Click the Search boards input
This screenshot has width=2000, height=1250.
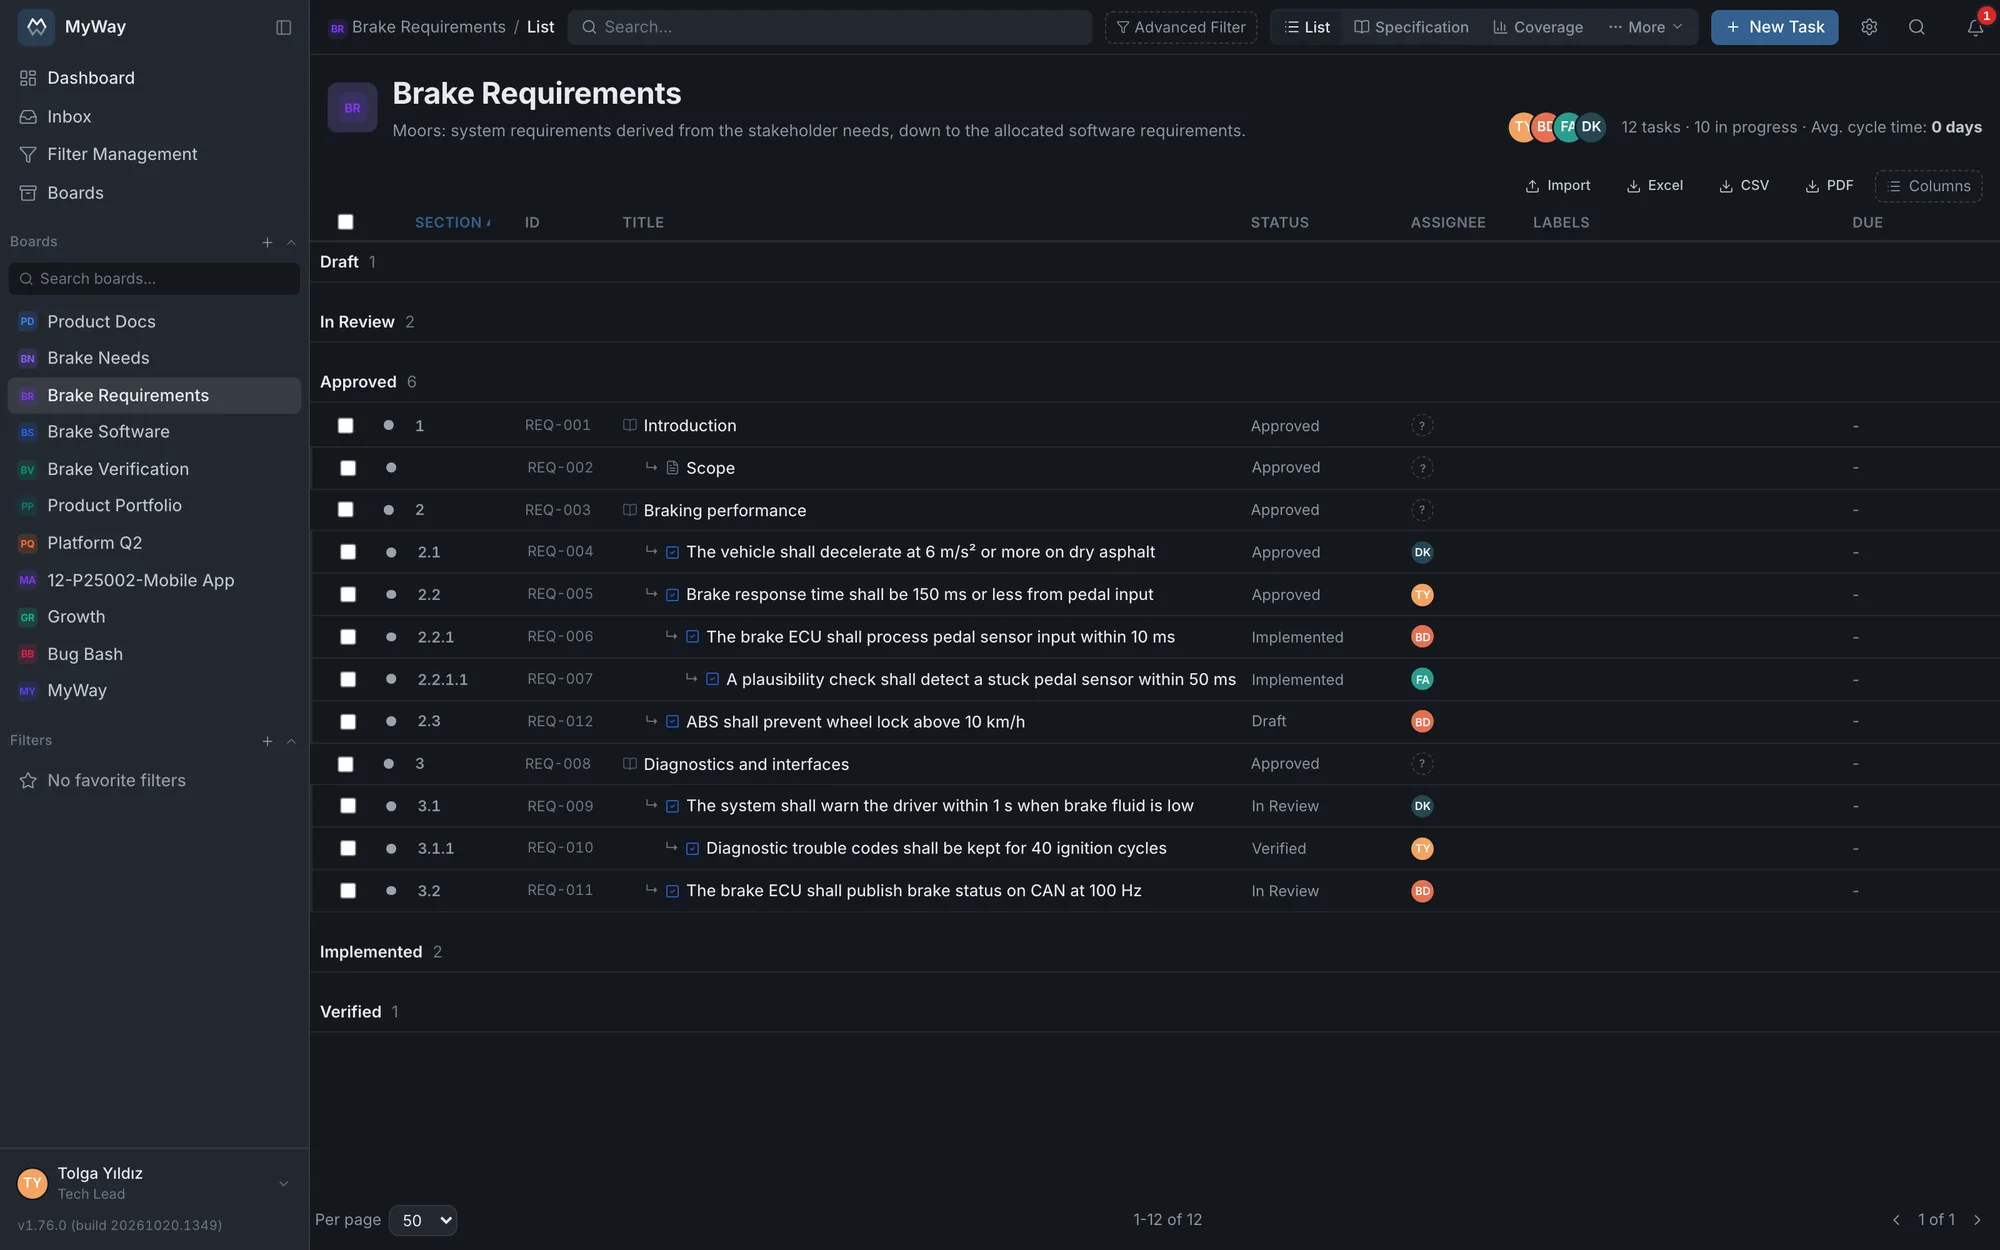click(154, 279)
